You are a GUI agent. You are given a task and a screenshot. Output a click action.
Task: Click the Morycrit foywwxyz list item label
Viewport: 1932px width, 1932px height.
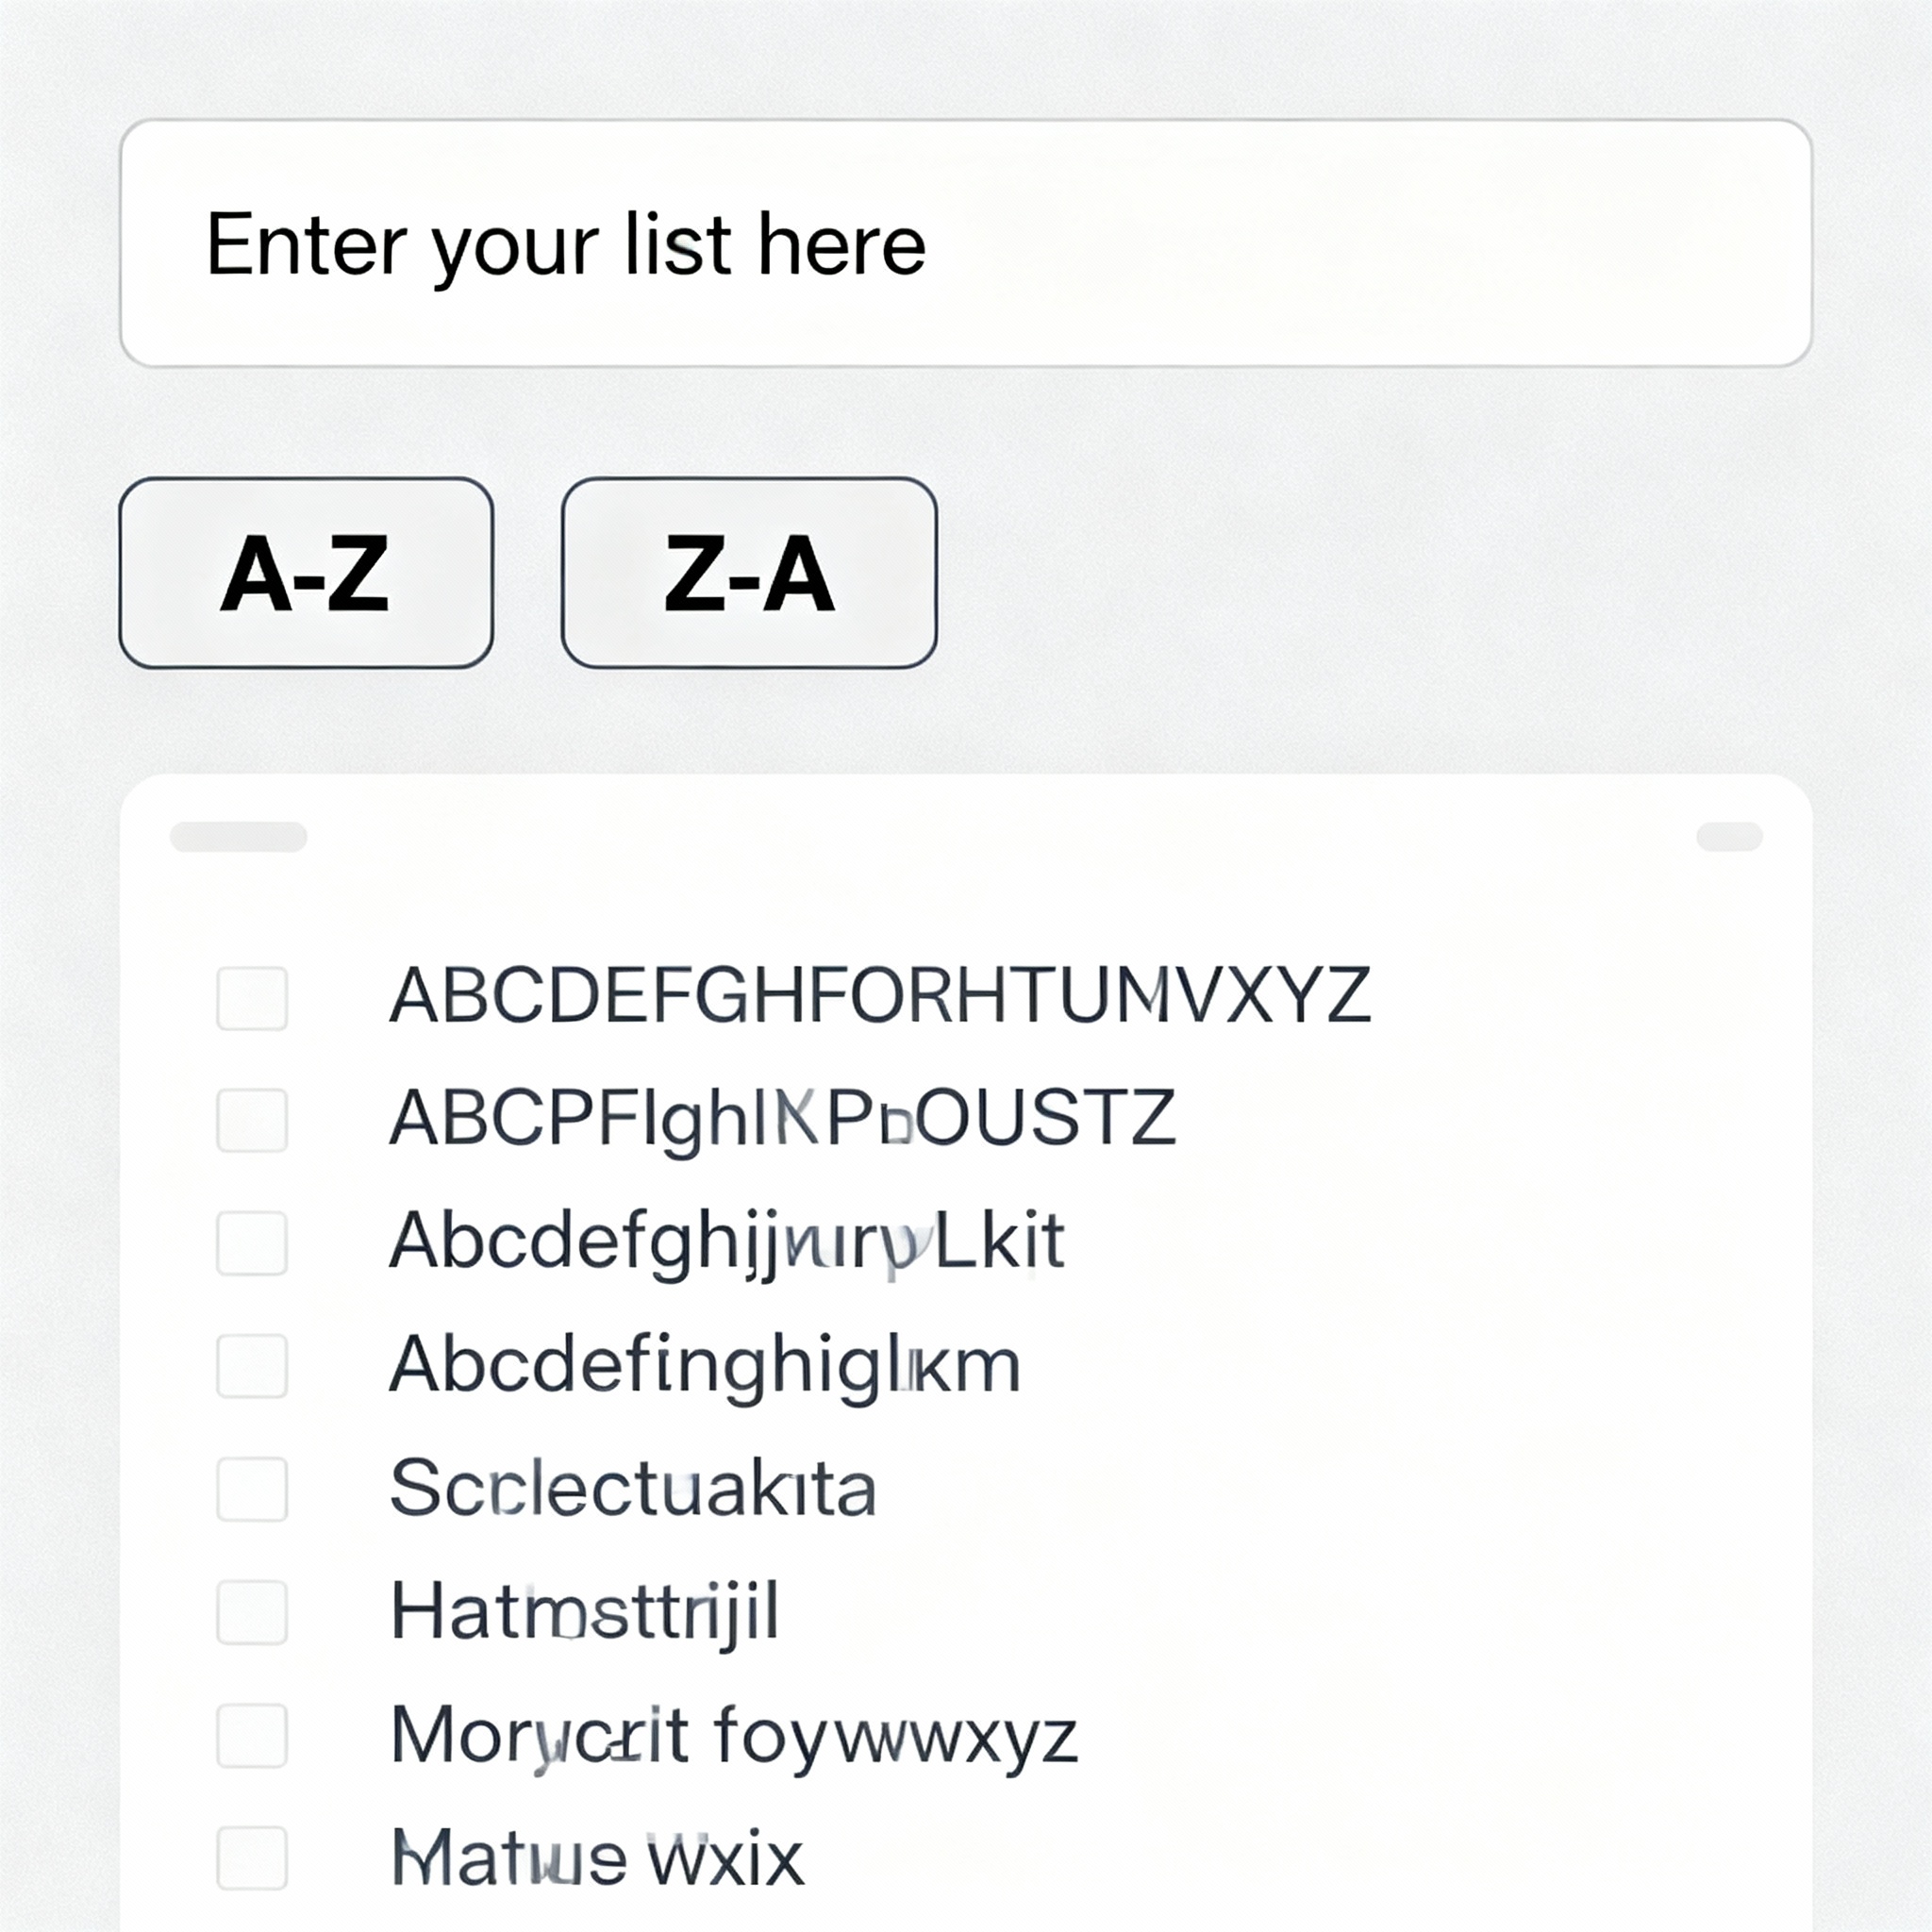[734, 1735]
